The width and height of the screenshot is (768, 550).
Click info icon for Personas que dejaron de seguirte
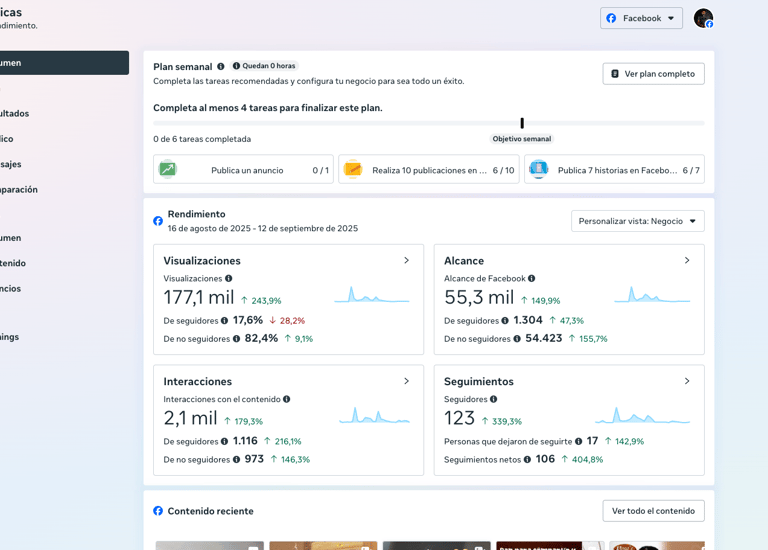click(x=578, y=442)
